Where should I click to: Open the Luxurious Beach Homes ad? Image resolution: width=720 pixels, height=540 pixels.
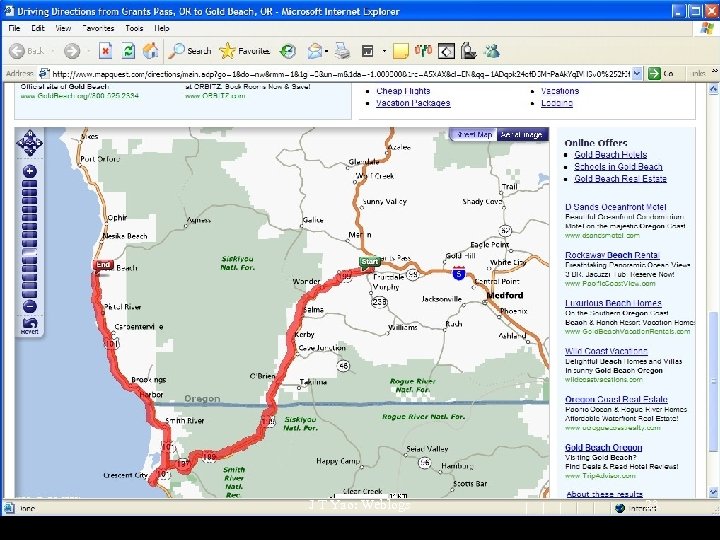613,303
